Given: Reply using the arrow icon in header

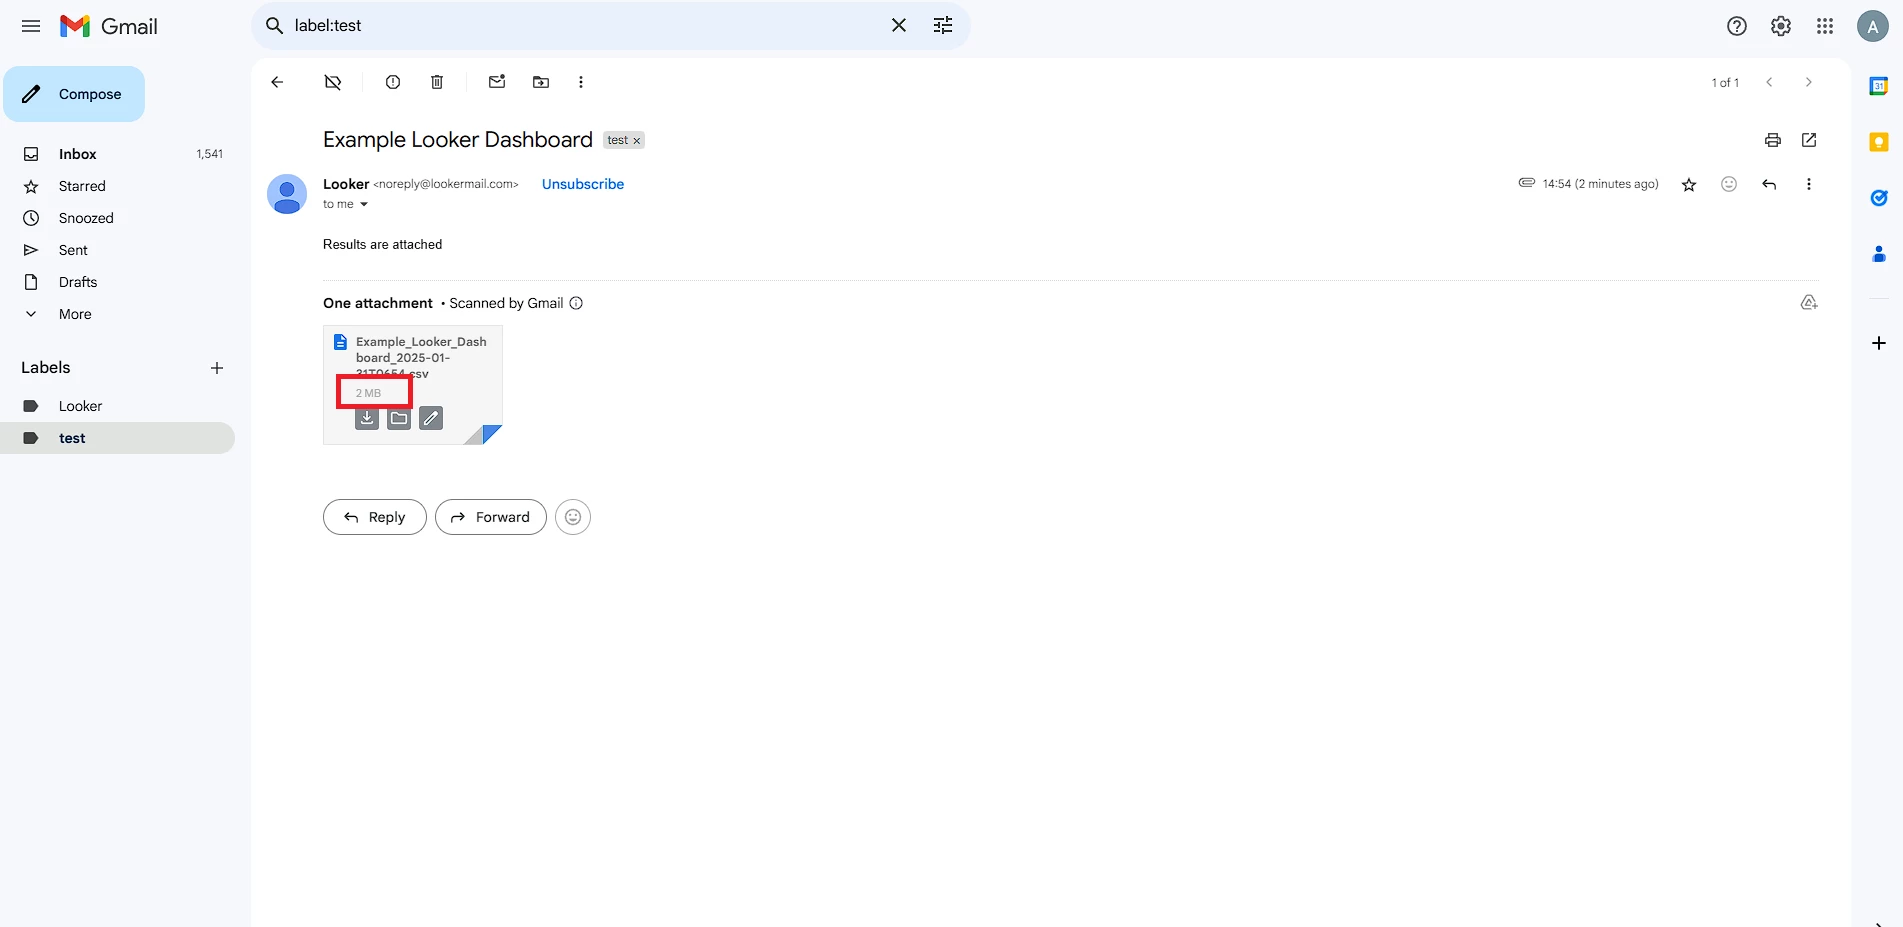Looking at the screenshot, I should (x=1769, y=184).
